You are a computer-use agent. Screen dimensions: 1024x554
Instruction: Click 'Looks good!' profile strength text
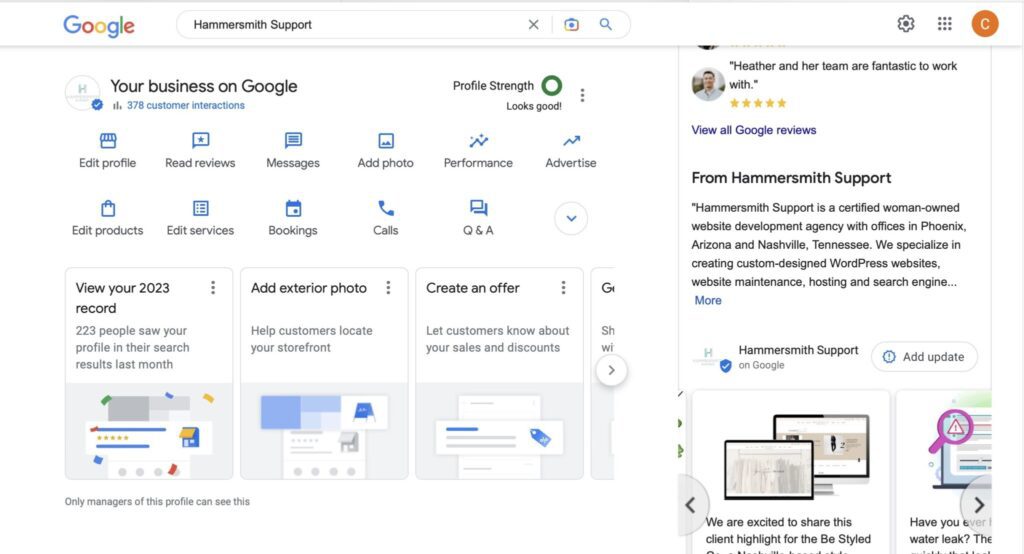pos(534,106)
